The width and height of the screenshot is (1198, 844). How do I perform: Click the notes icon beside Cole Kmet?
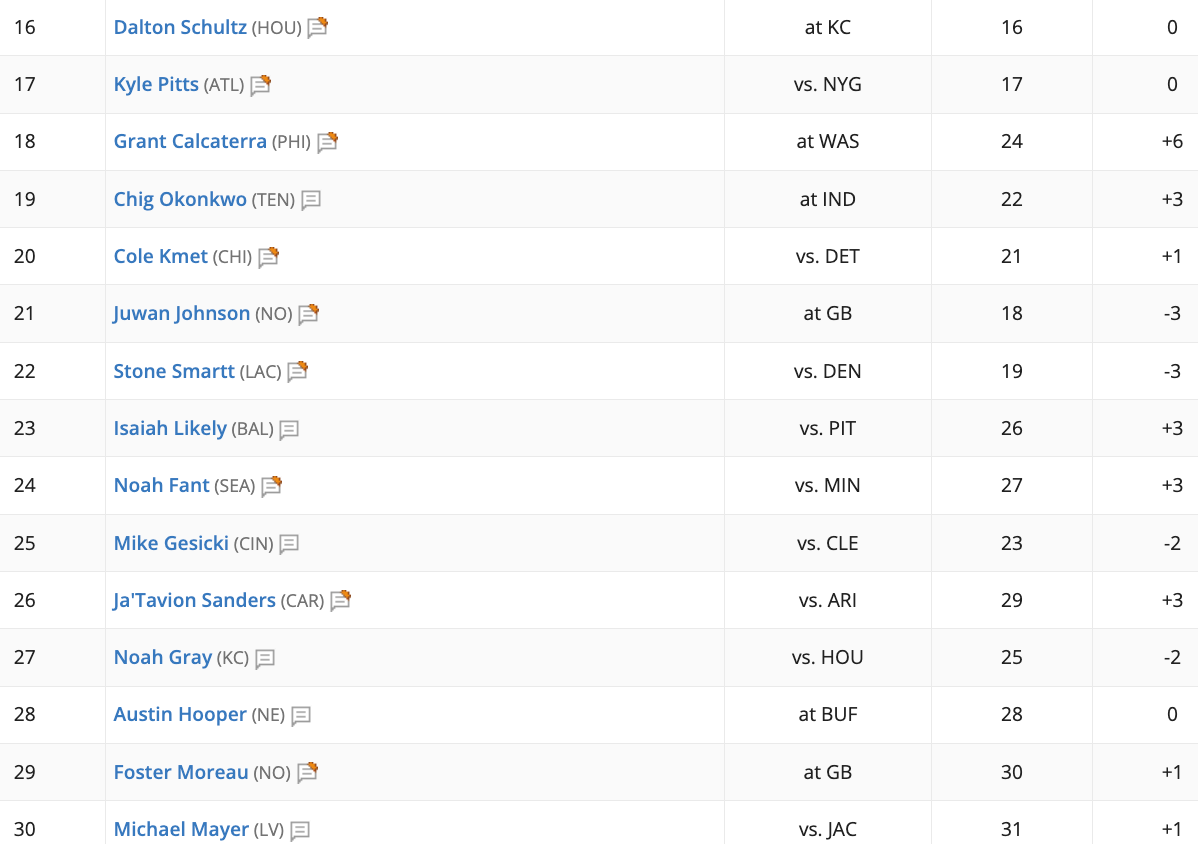coord(268,257)
